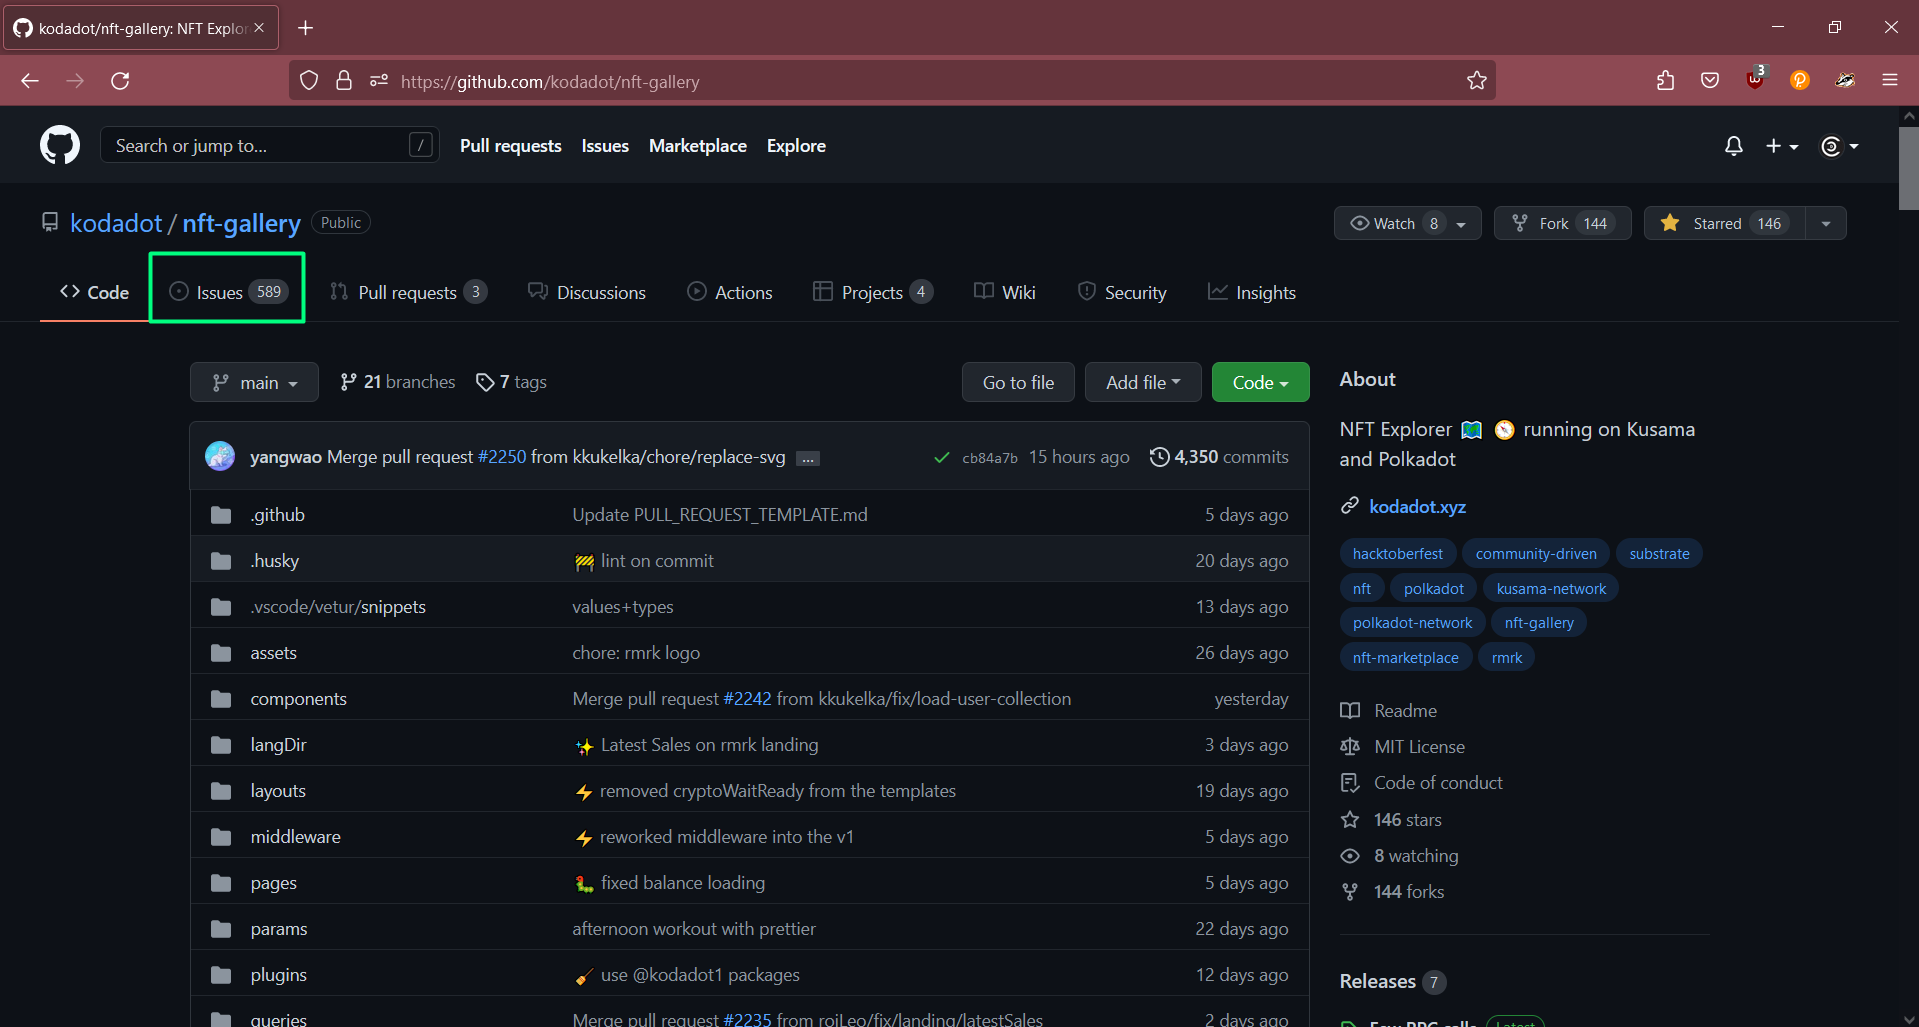Switch to the Issues tab
Screen dimensions: 1919x1027
pos(227,292)
